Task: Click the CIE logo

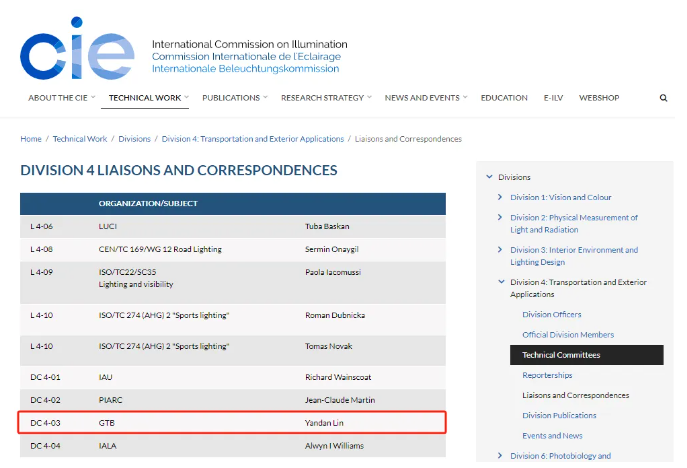Action: pos(77,49)
